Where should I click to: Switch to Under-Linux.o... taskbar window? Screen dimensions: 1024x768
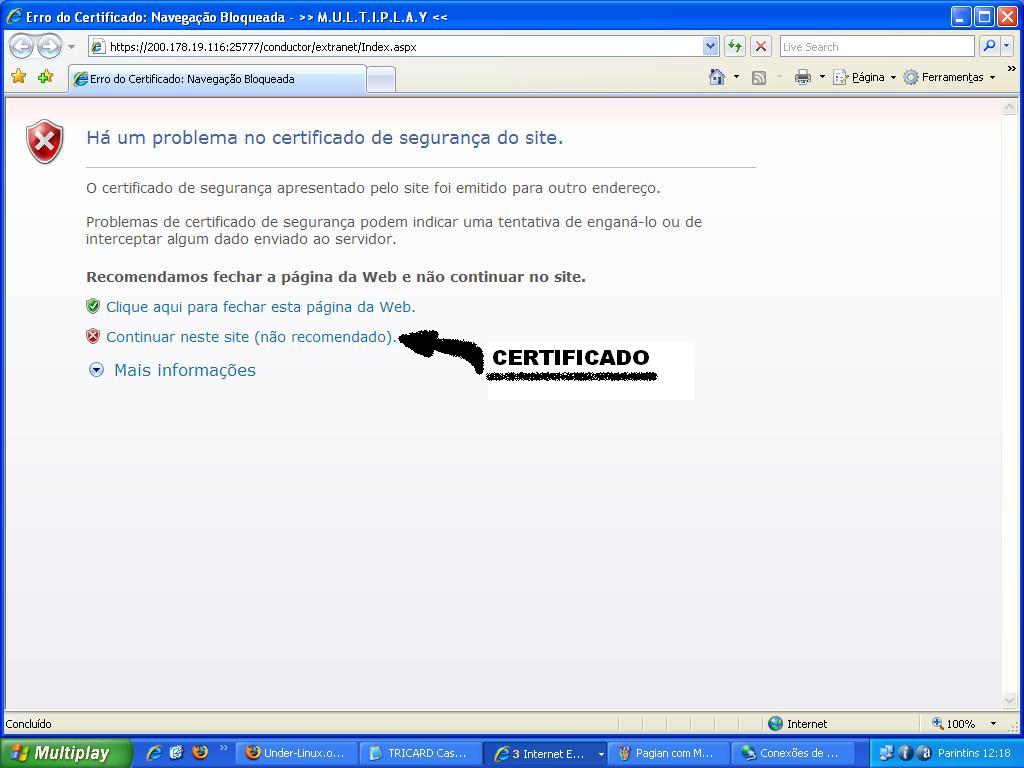296,753
